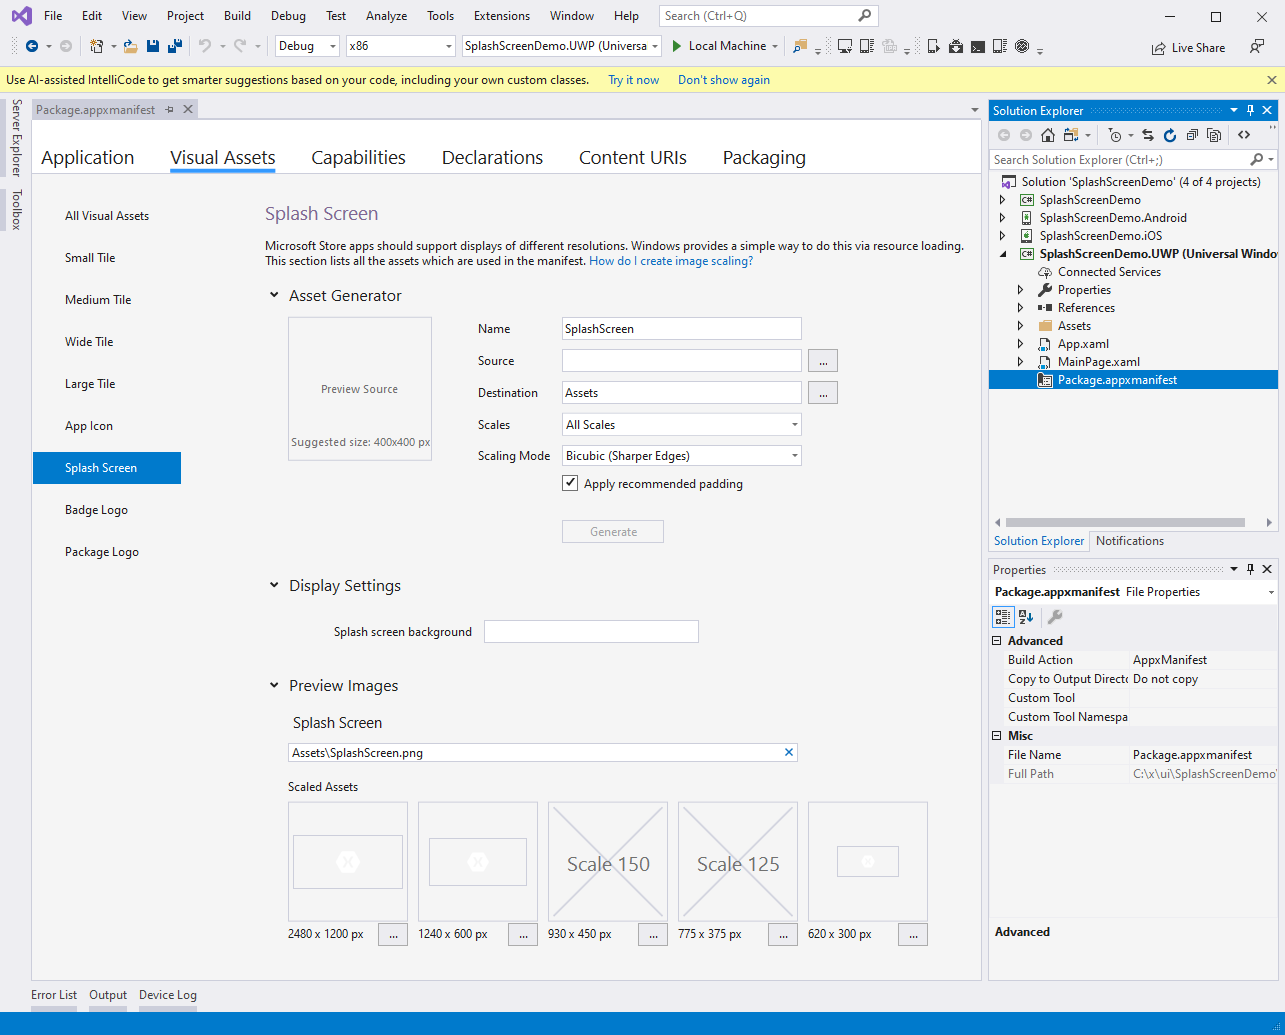Click the 'Try it now' IntelliCode link
1285x1035 pixels.
pyautogui.click(x=633, y=80)
